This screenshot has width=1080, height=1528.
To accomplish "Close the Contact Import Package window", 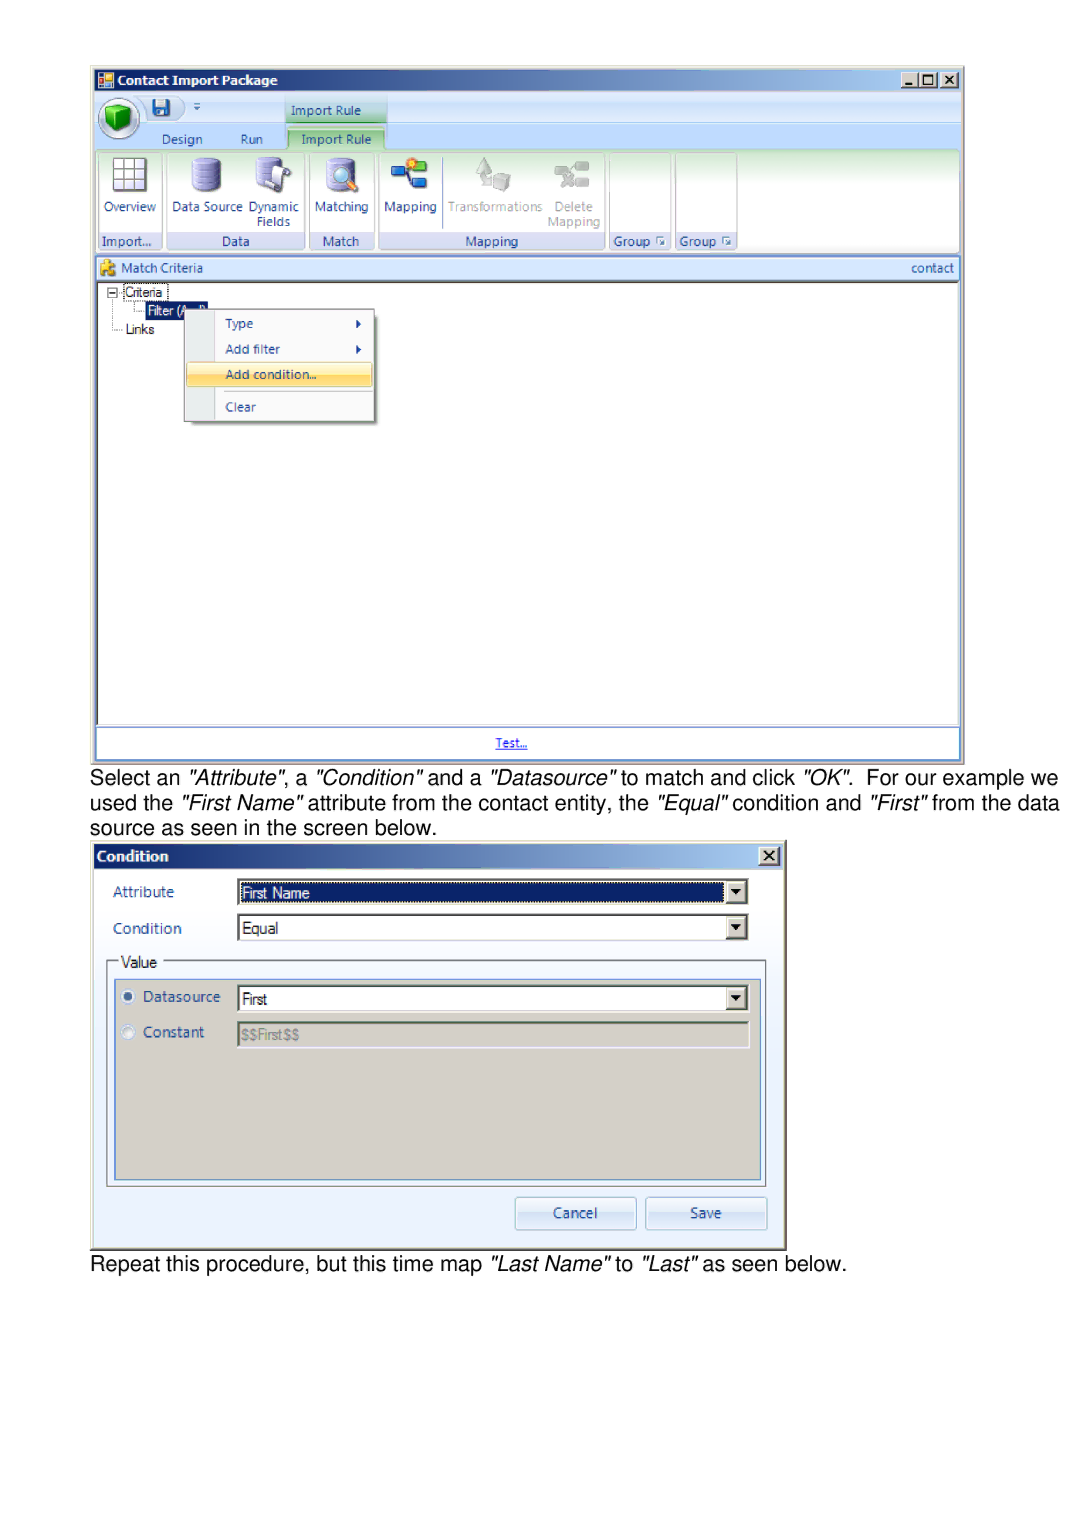I will pyautogui.click(x=949, y=80).
